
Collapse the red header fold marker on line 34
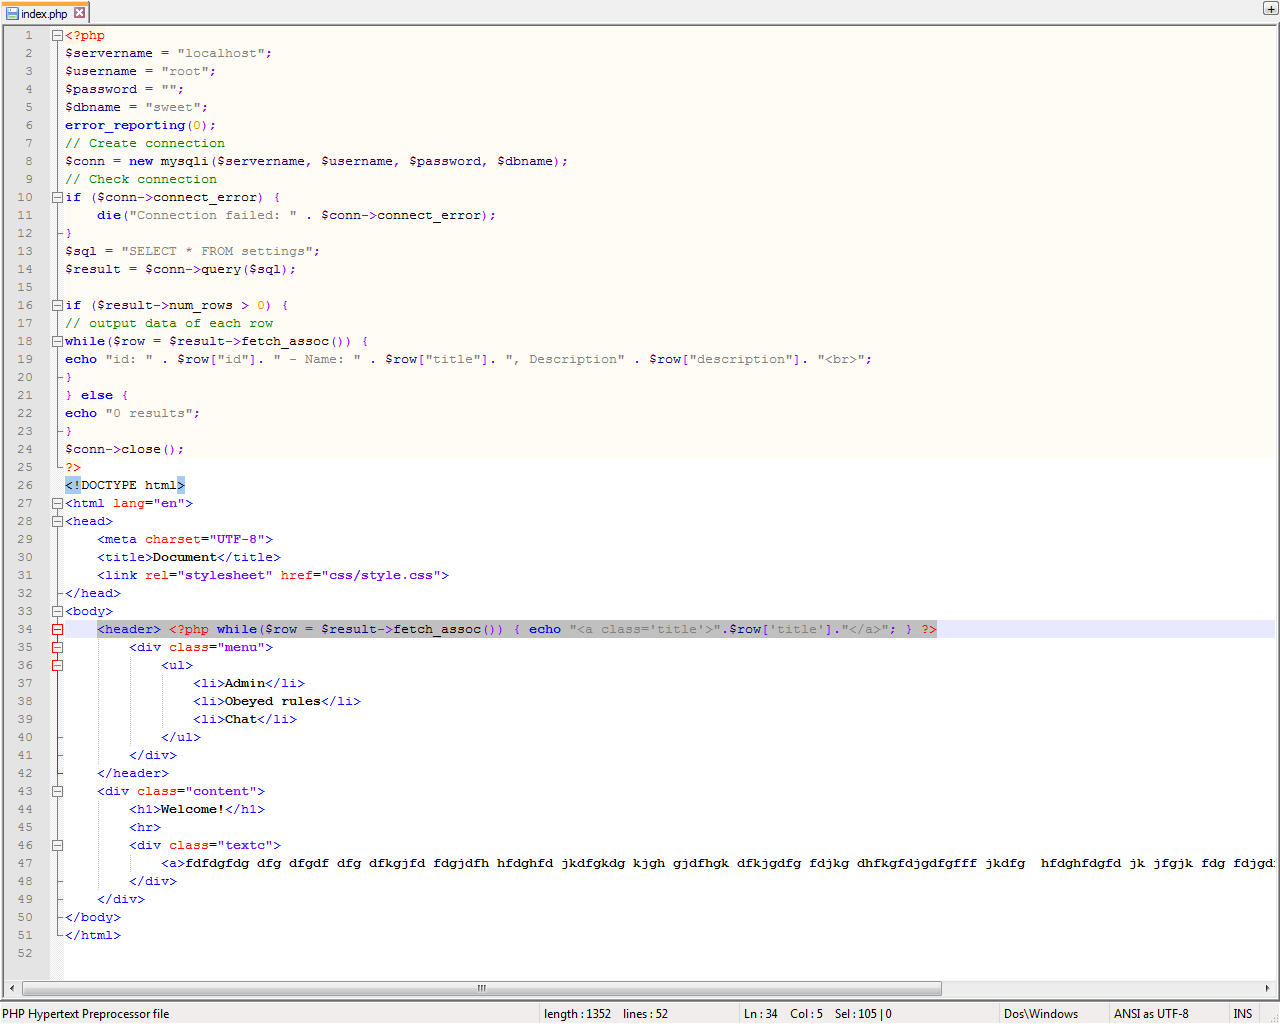57,629
